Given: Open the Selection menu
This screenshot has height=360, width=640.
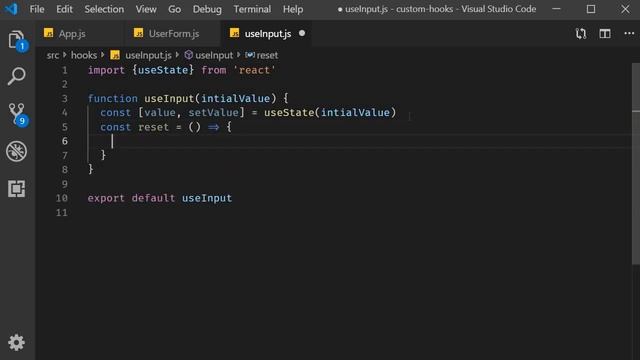Looking at the screenshot, I should (x=104, y=9).
